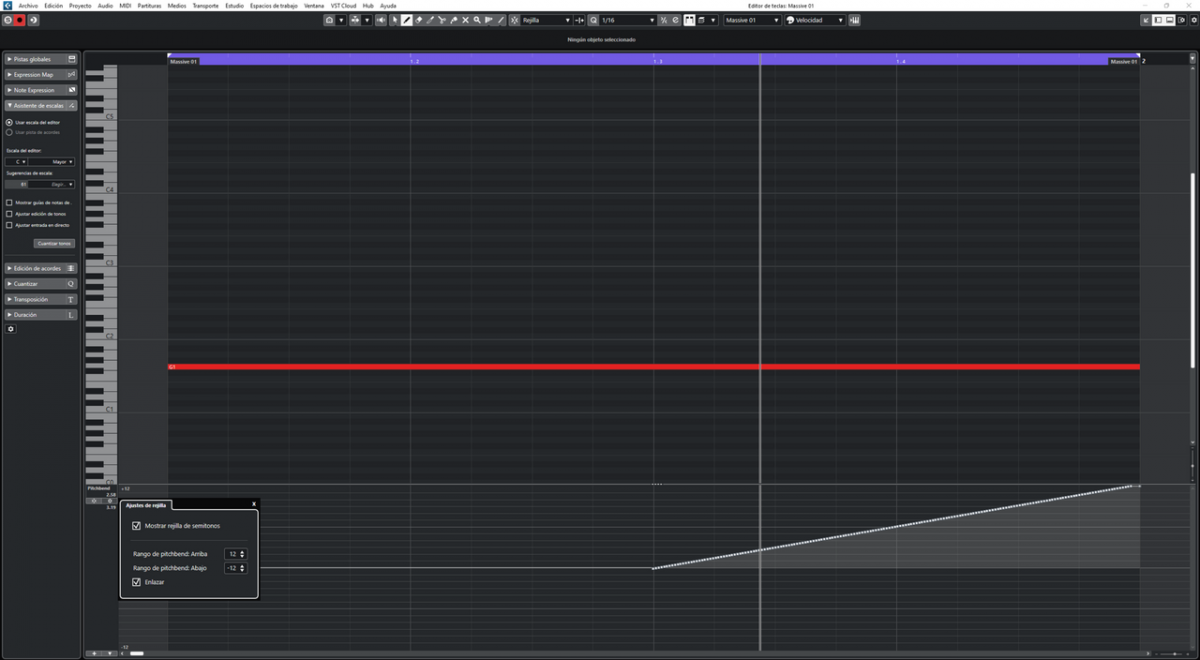The width and height of the screenshot is (1200, 660).
Task: Click the C4 piano key
Action: pos(101,190)
